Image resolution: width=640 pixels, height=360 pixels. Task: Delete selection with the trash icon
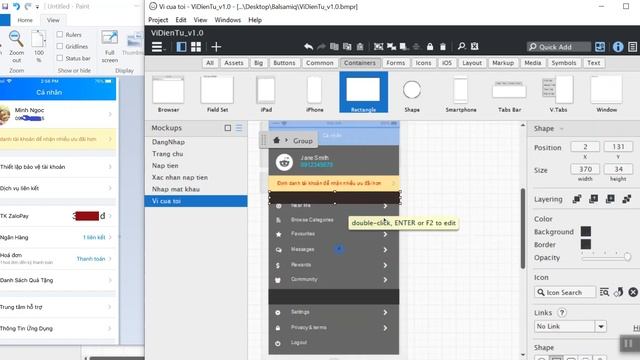(443, 47)
